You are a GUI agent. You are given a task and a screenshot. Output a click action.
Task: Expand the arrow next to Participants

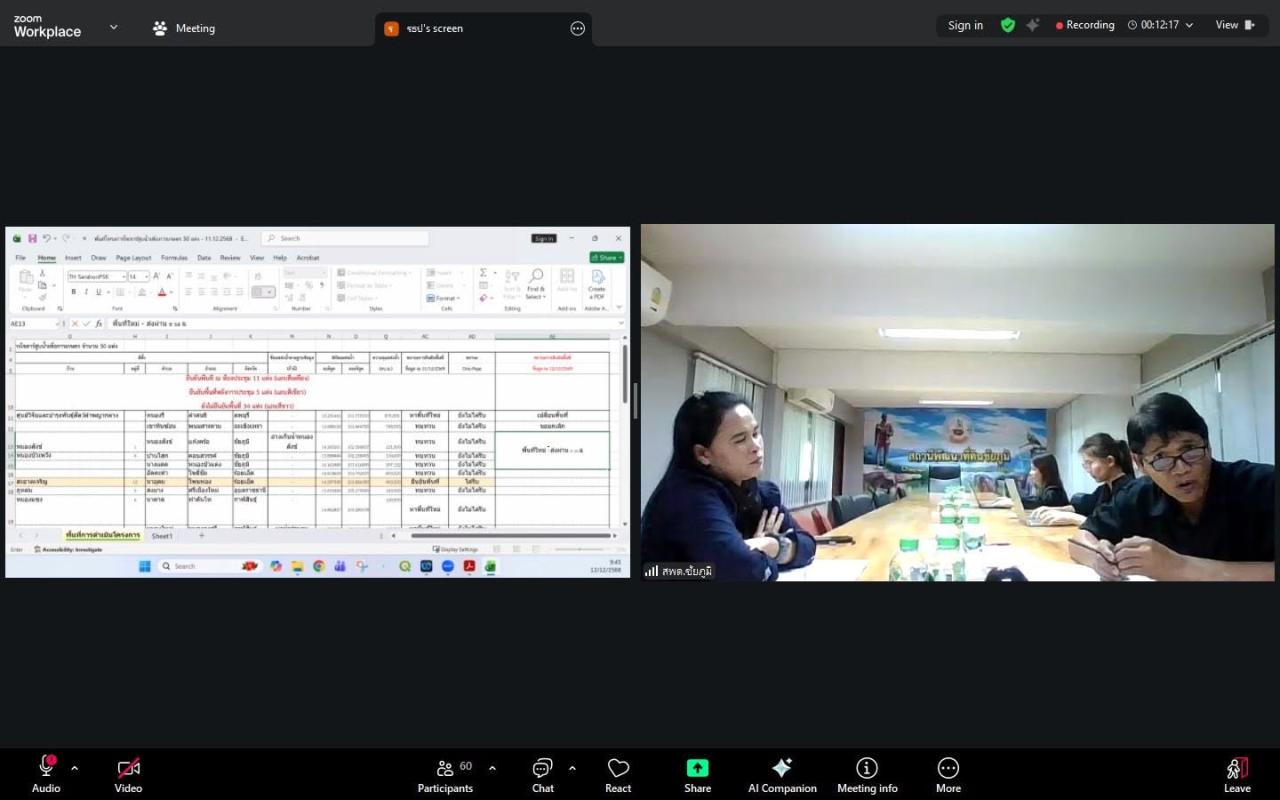coord(492,768)
